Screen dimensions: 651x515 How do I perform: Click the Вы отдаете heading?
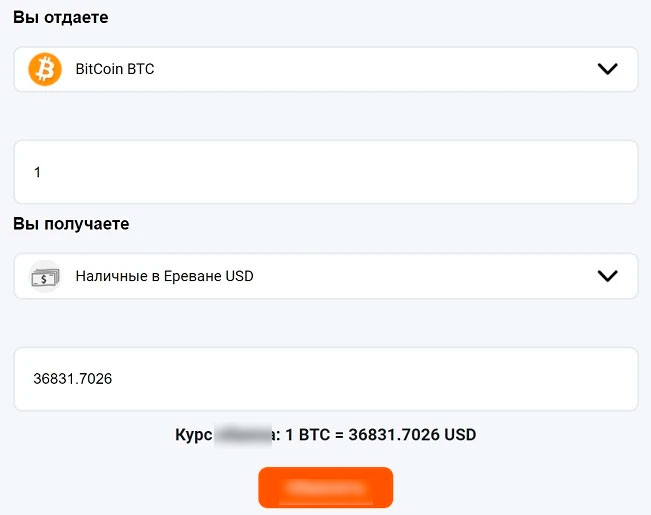(61, 18)
